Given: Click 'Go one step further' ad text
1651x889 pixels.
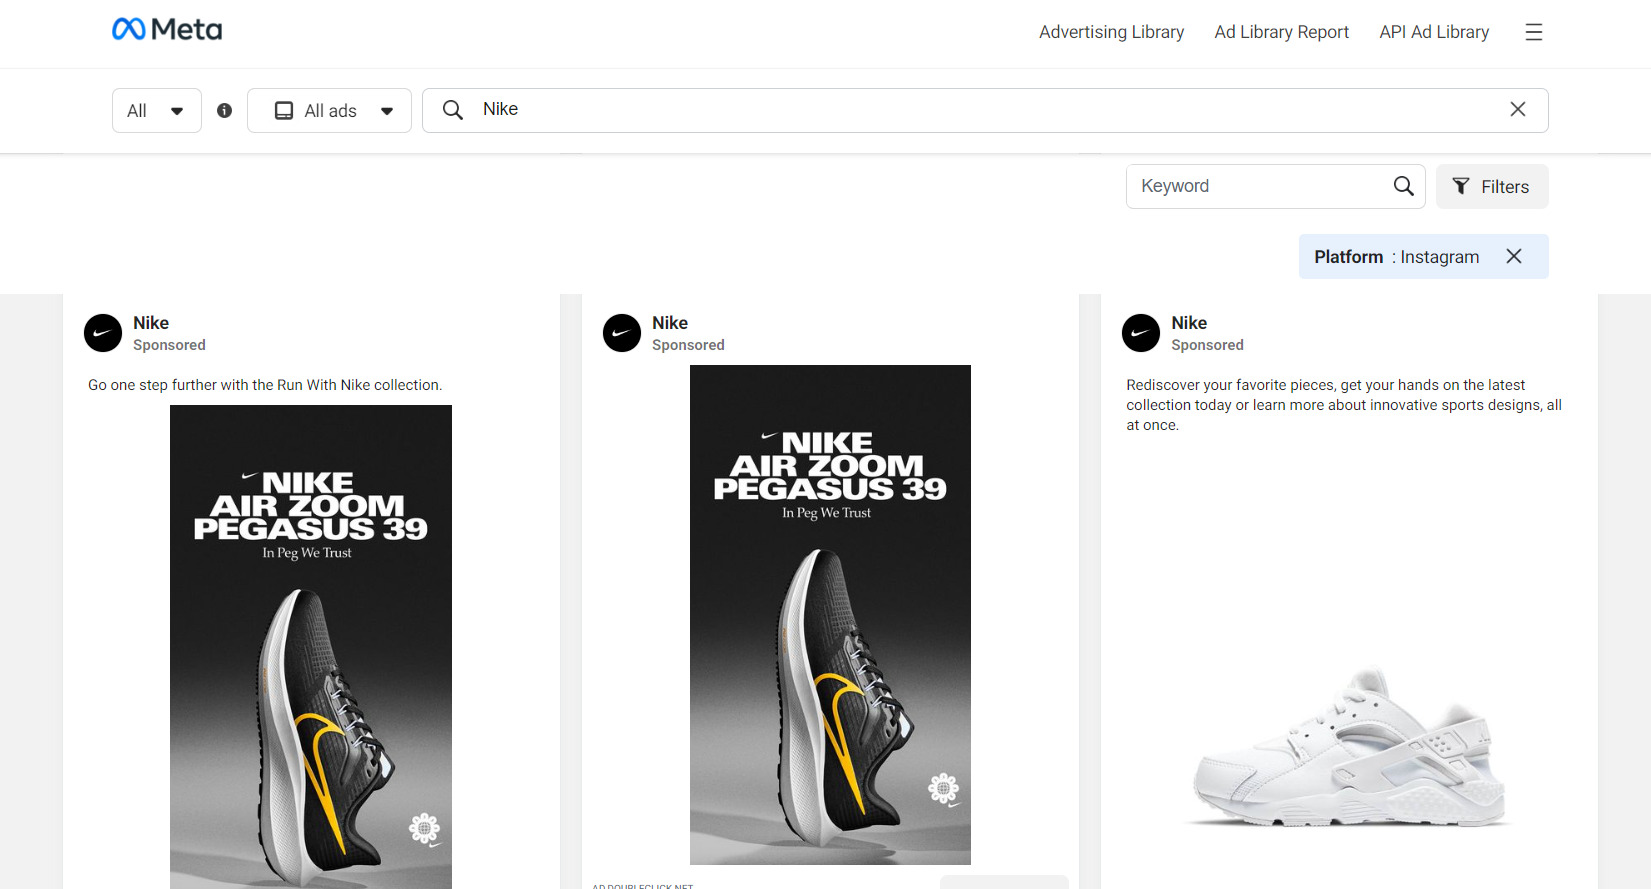Looking at the screenshot, I should click(265, 385).
